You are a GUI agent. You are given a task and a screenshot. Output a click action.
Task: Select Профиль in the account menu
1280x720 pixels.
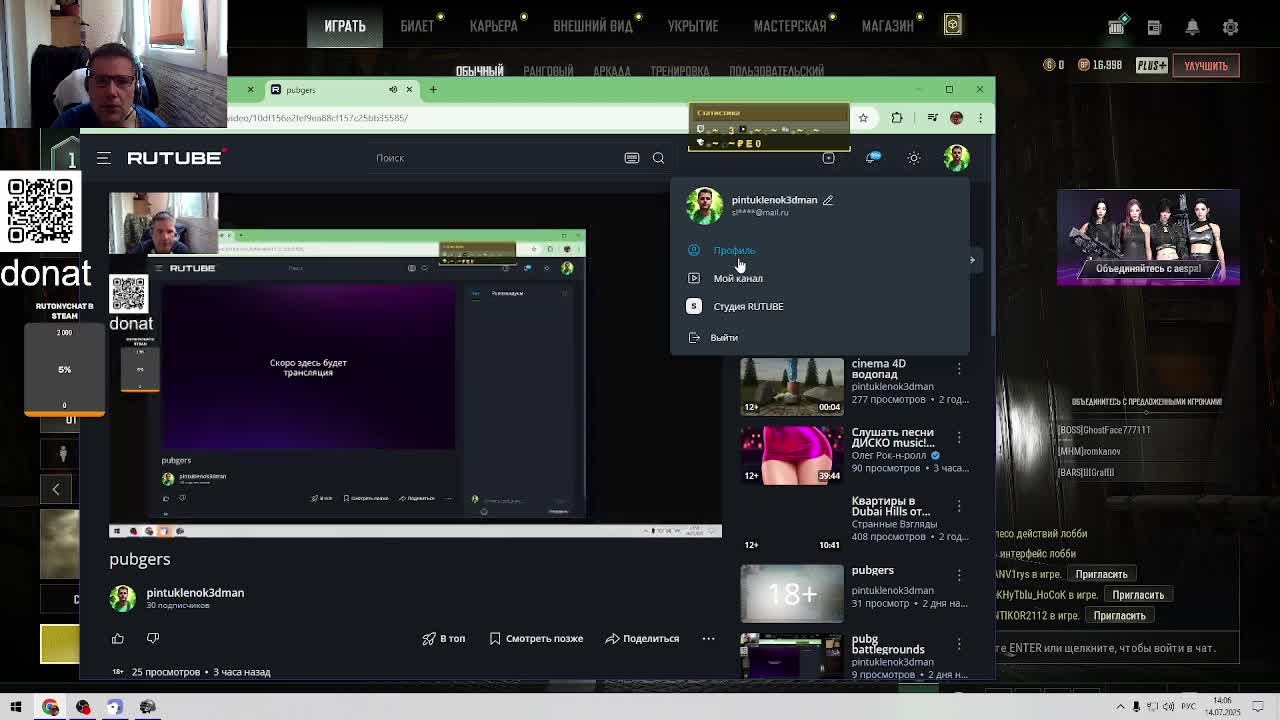click(734, 250)
